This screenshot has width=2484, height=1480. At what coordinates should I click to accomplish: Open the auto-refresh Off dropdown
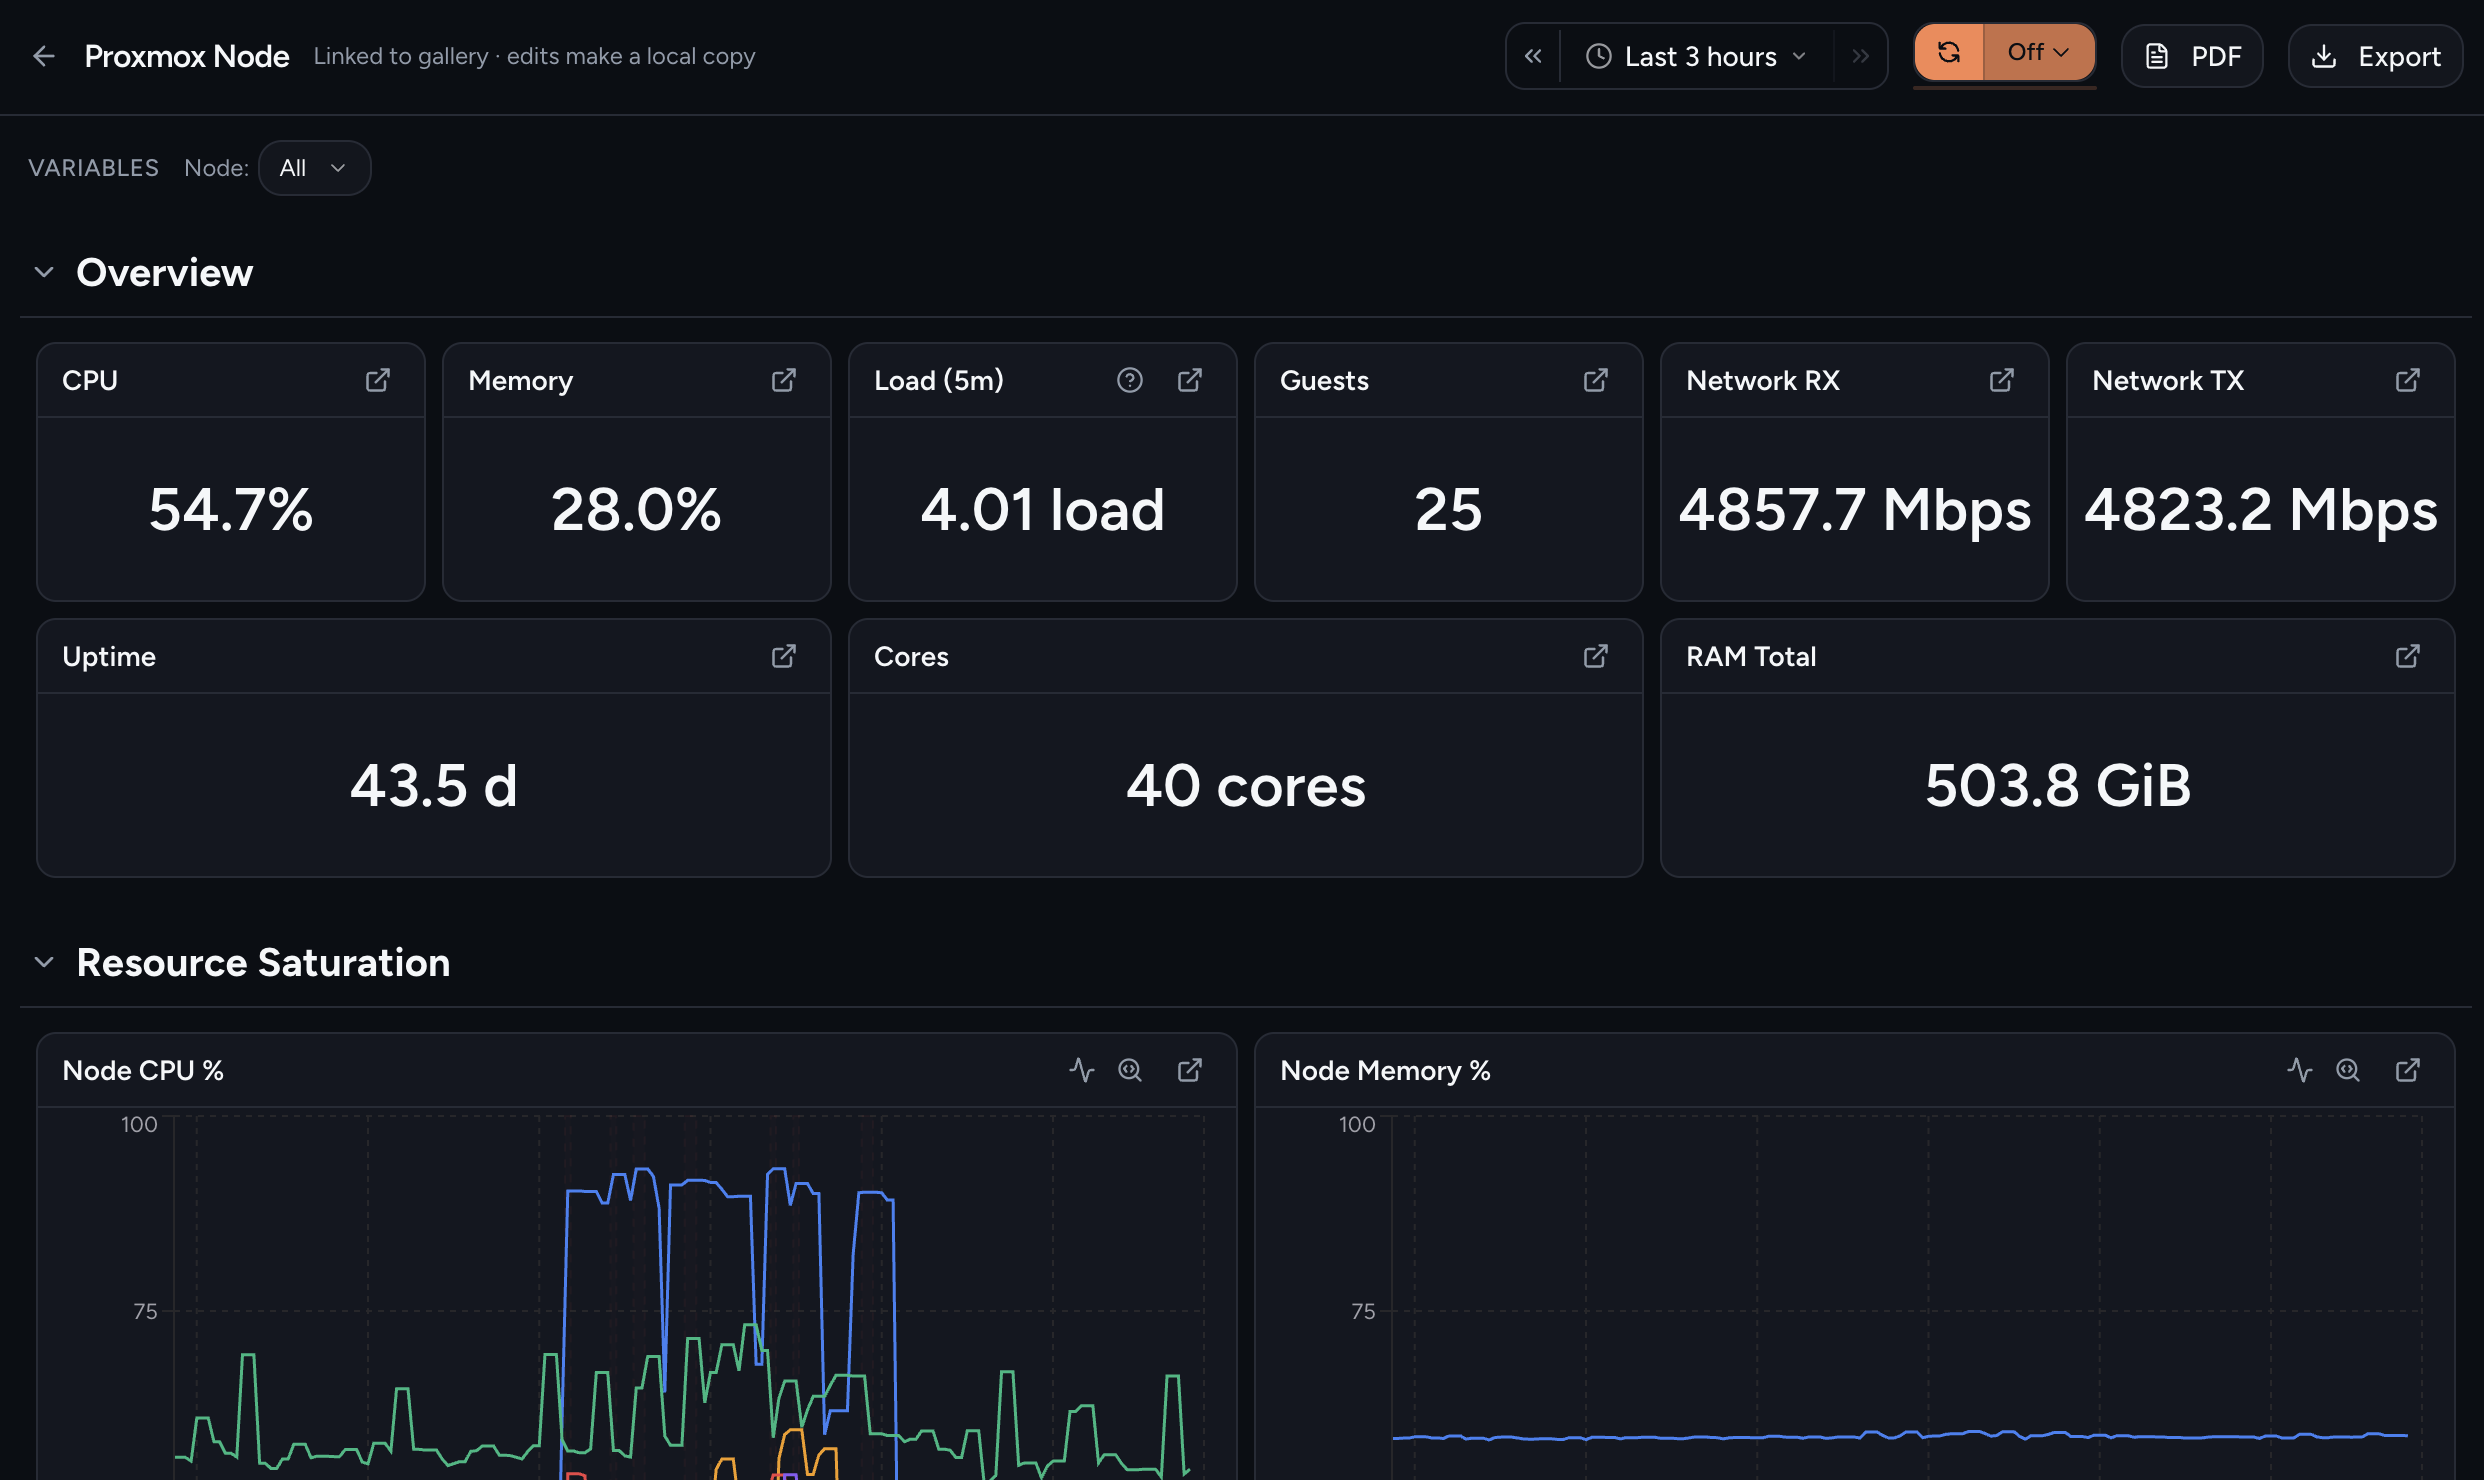tap(2039, 52)
